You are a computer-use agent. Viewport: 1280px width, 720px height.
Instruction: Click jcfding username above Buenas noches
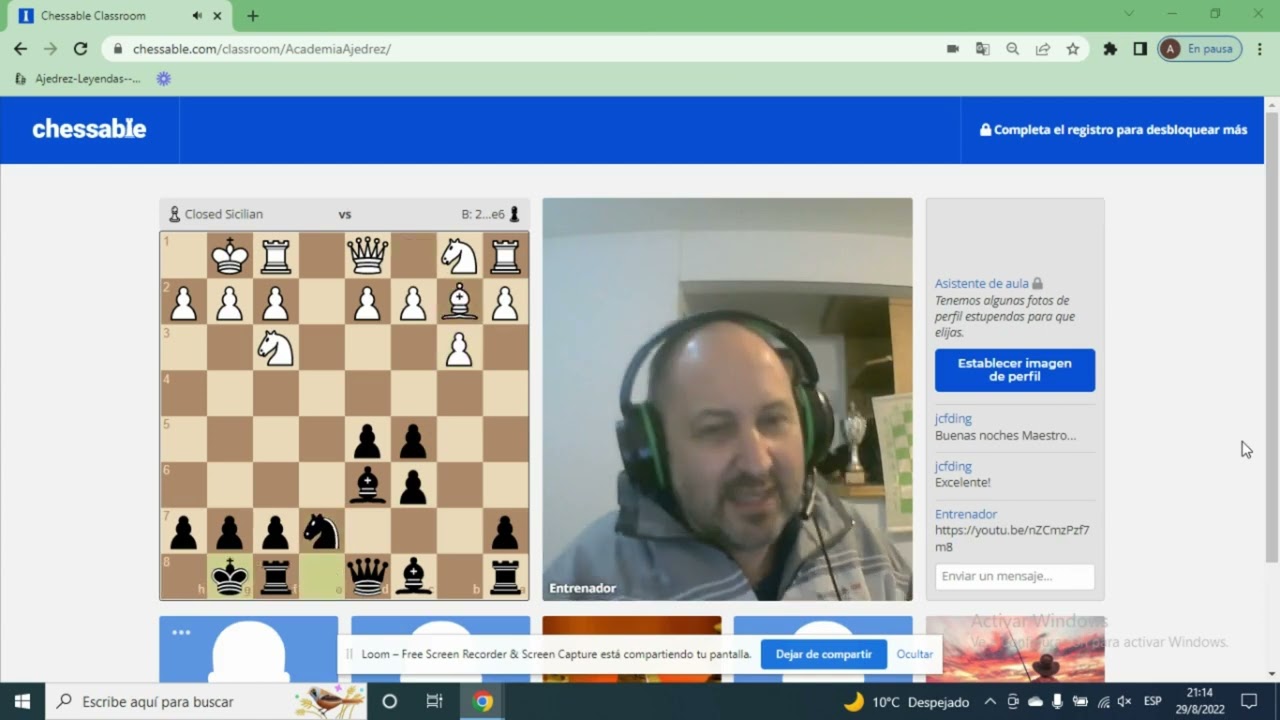click(953, 419)
